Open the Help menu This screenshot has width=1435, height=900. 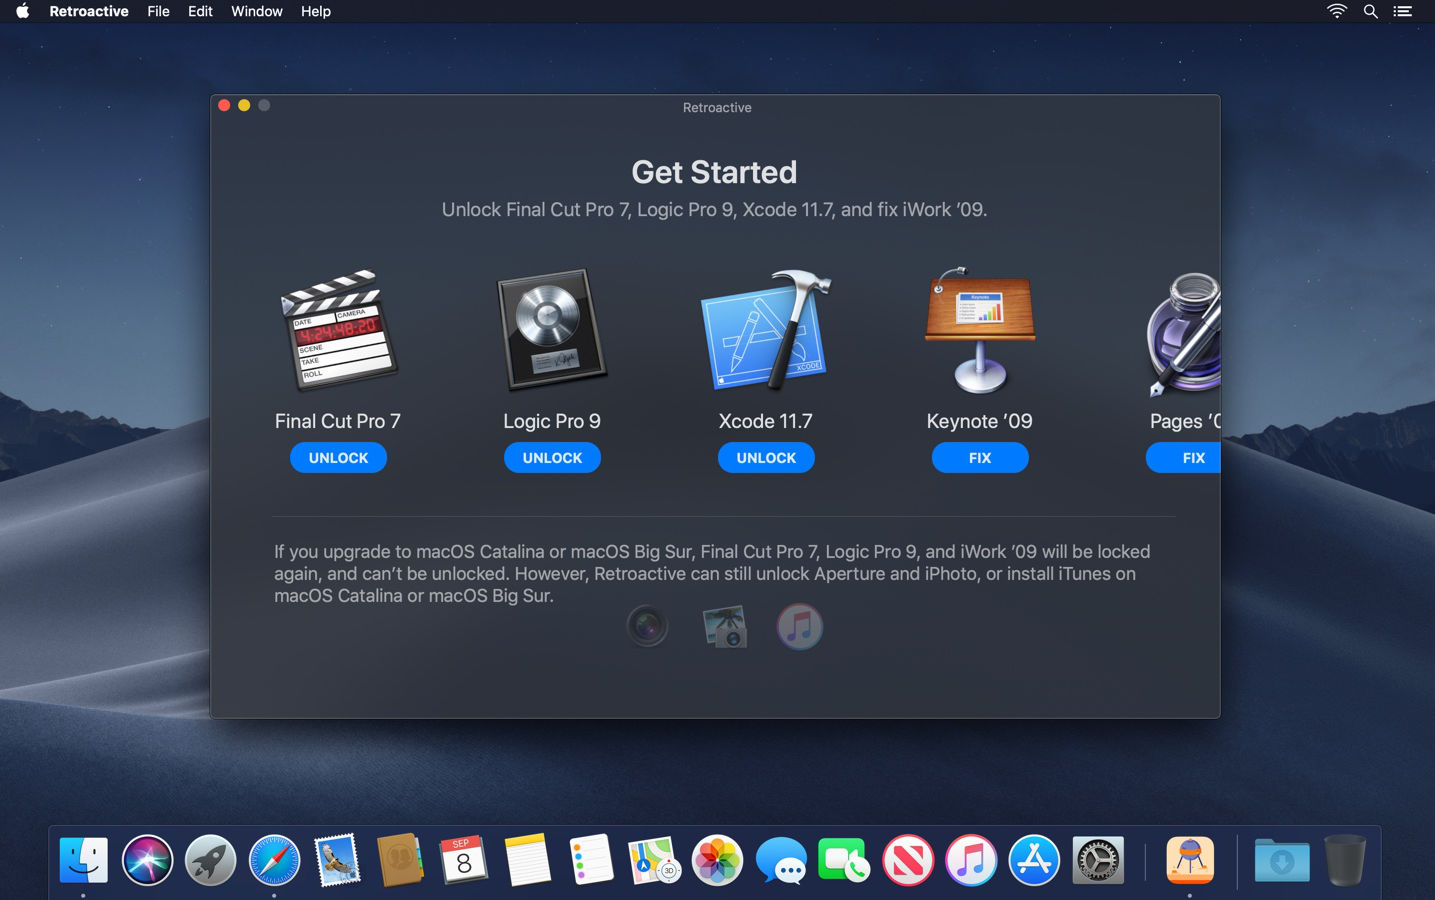coord(316,11)
